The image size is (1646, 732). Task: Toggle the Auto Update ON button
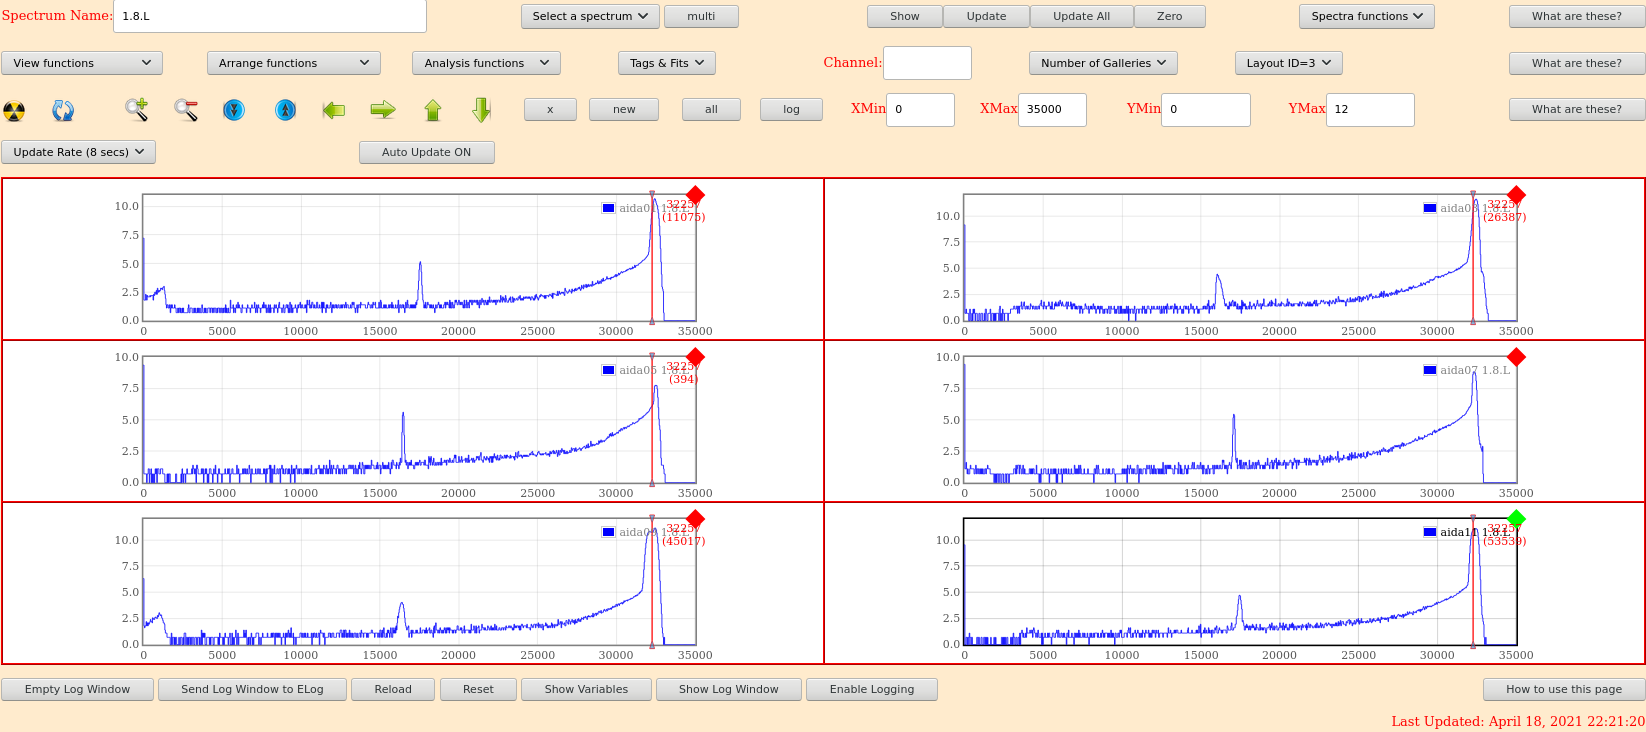click(426, 152)
